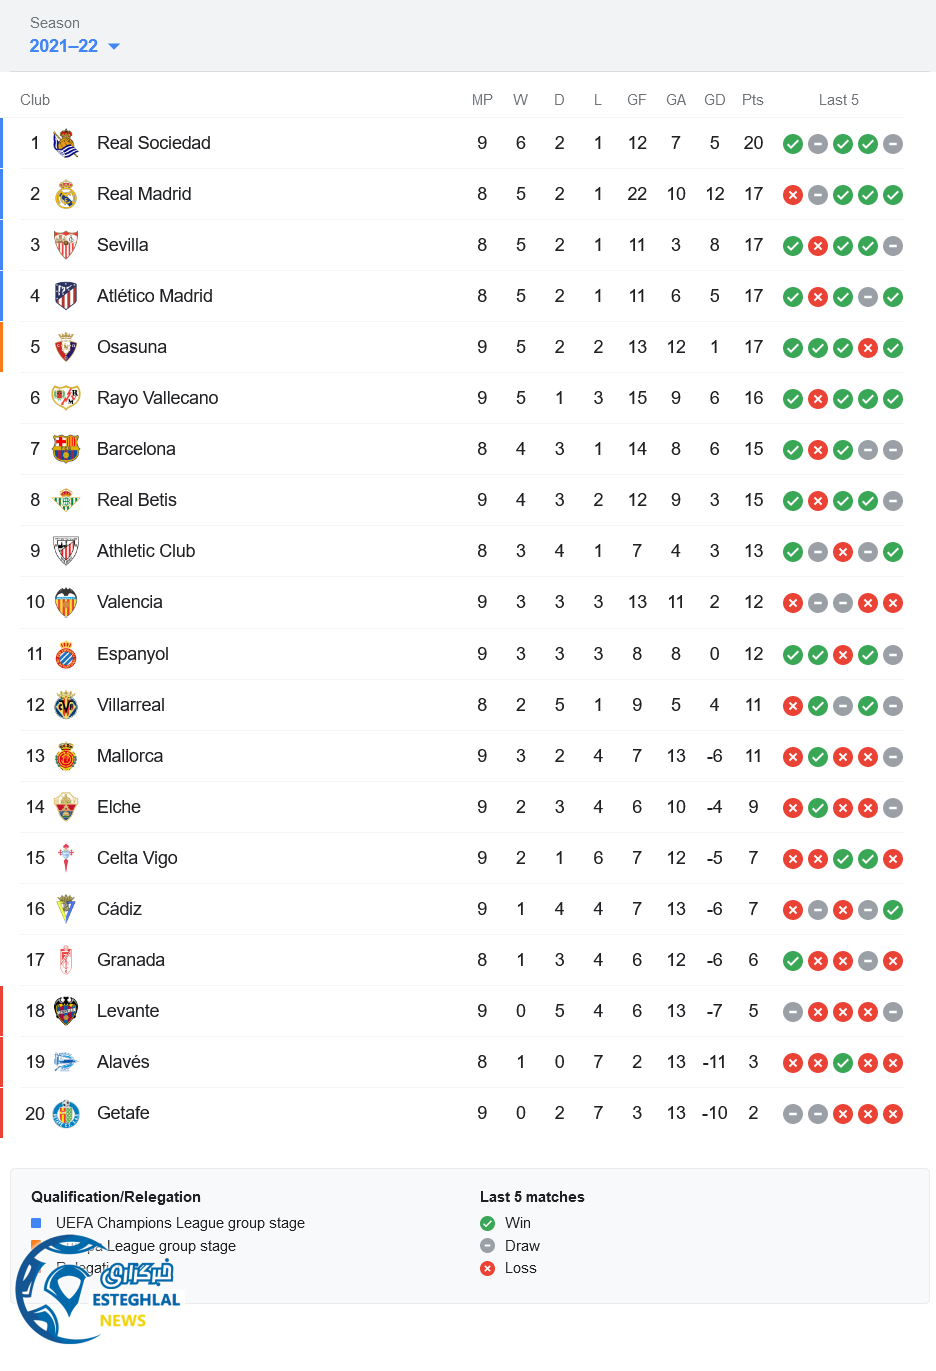Click the GD column header

tap(714, 100)
